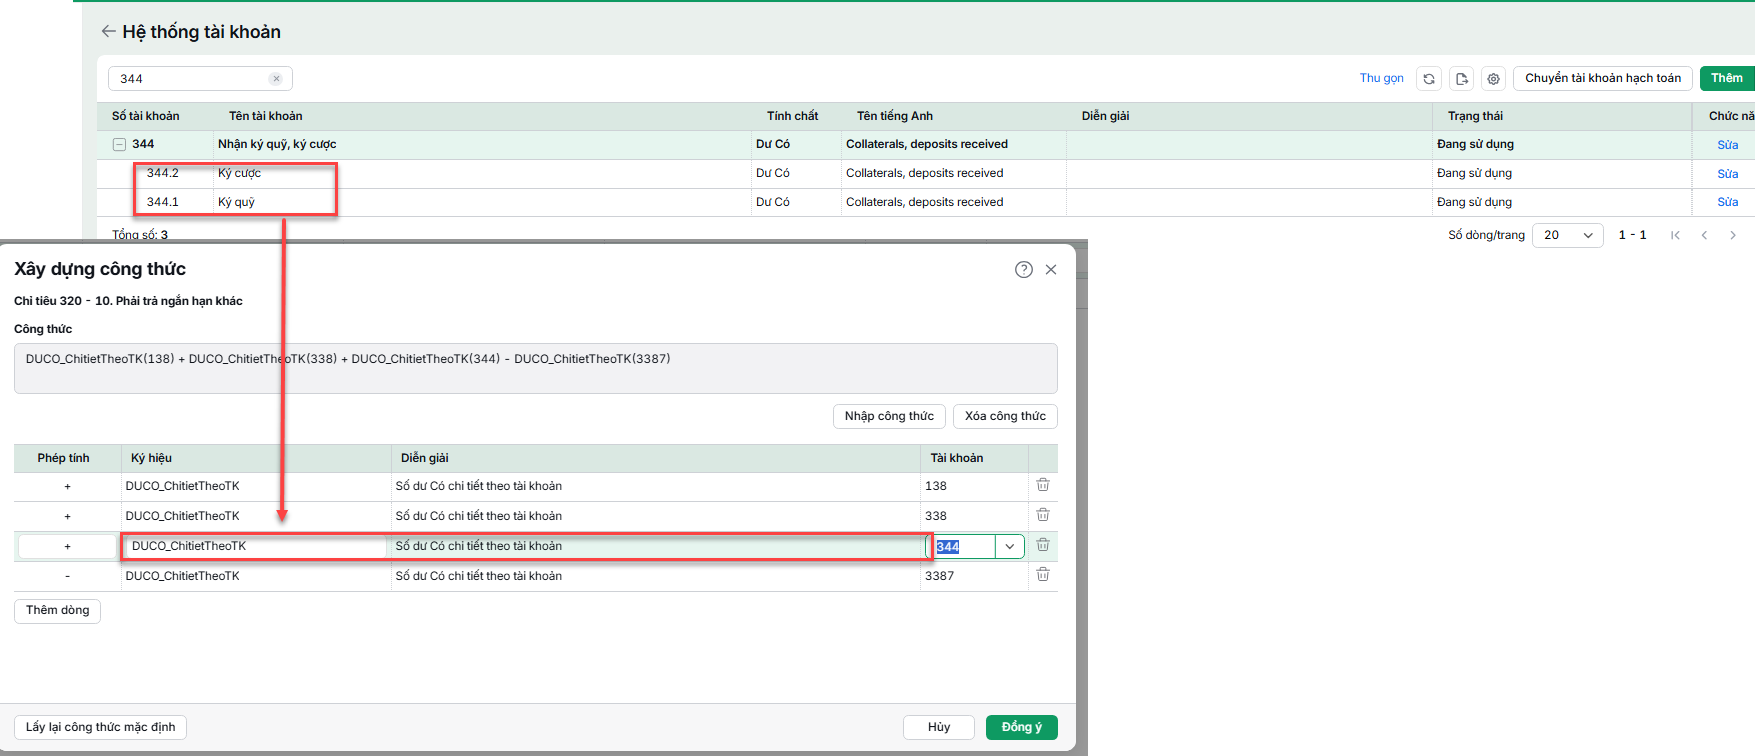Go back using the arrow beside Hệ thống tài khoản

coord(108,31)
